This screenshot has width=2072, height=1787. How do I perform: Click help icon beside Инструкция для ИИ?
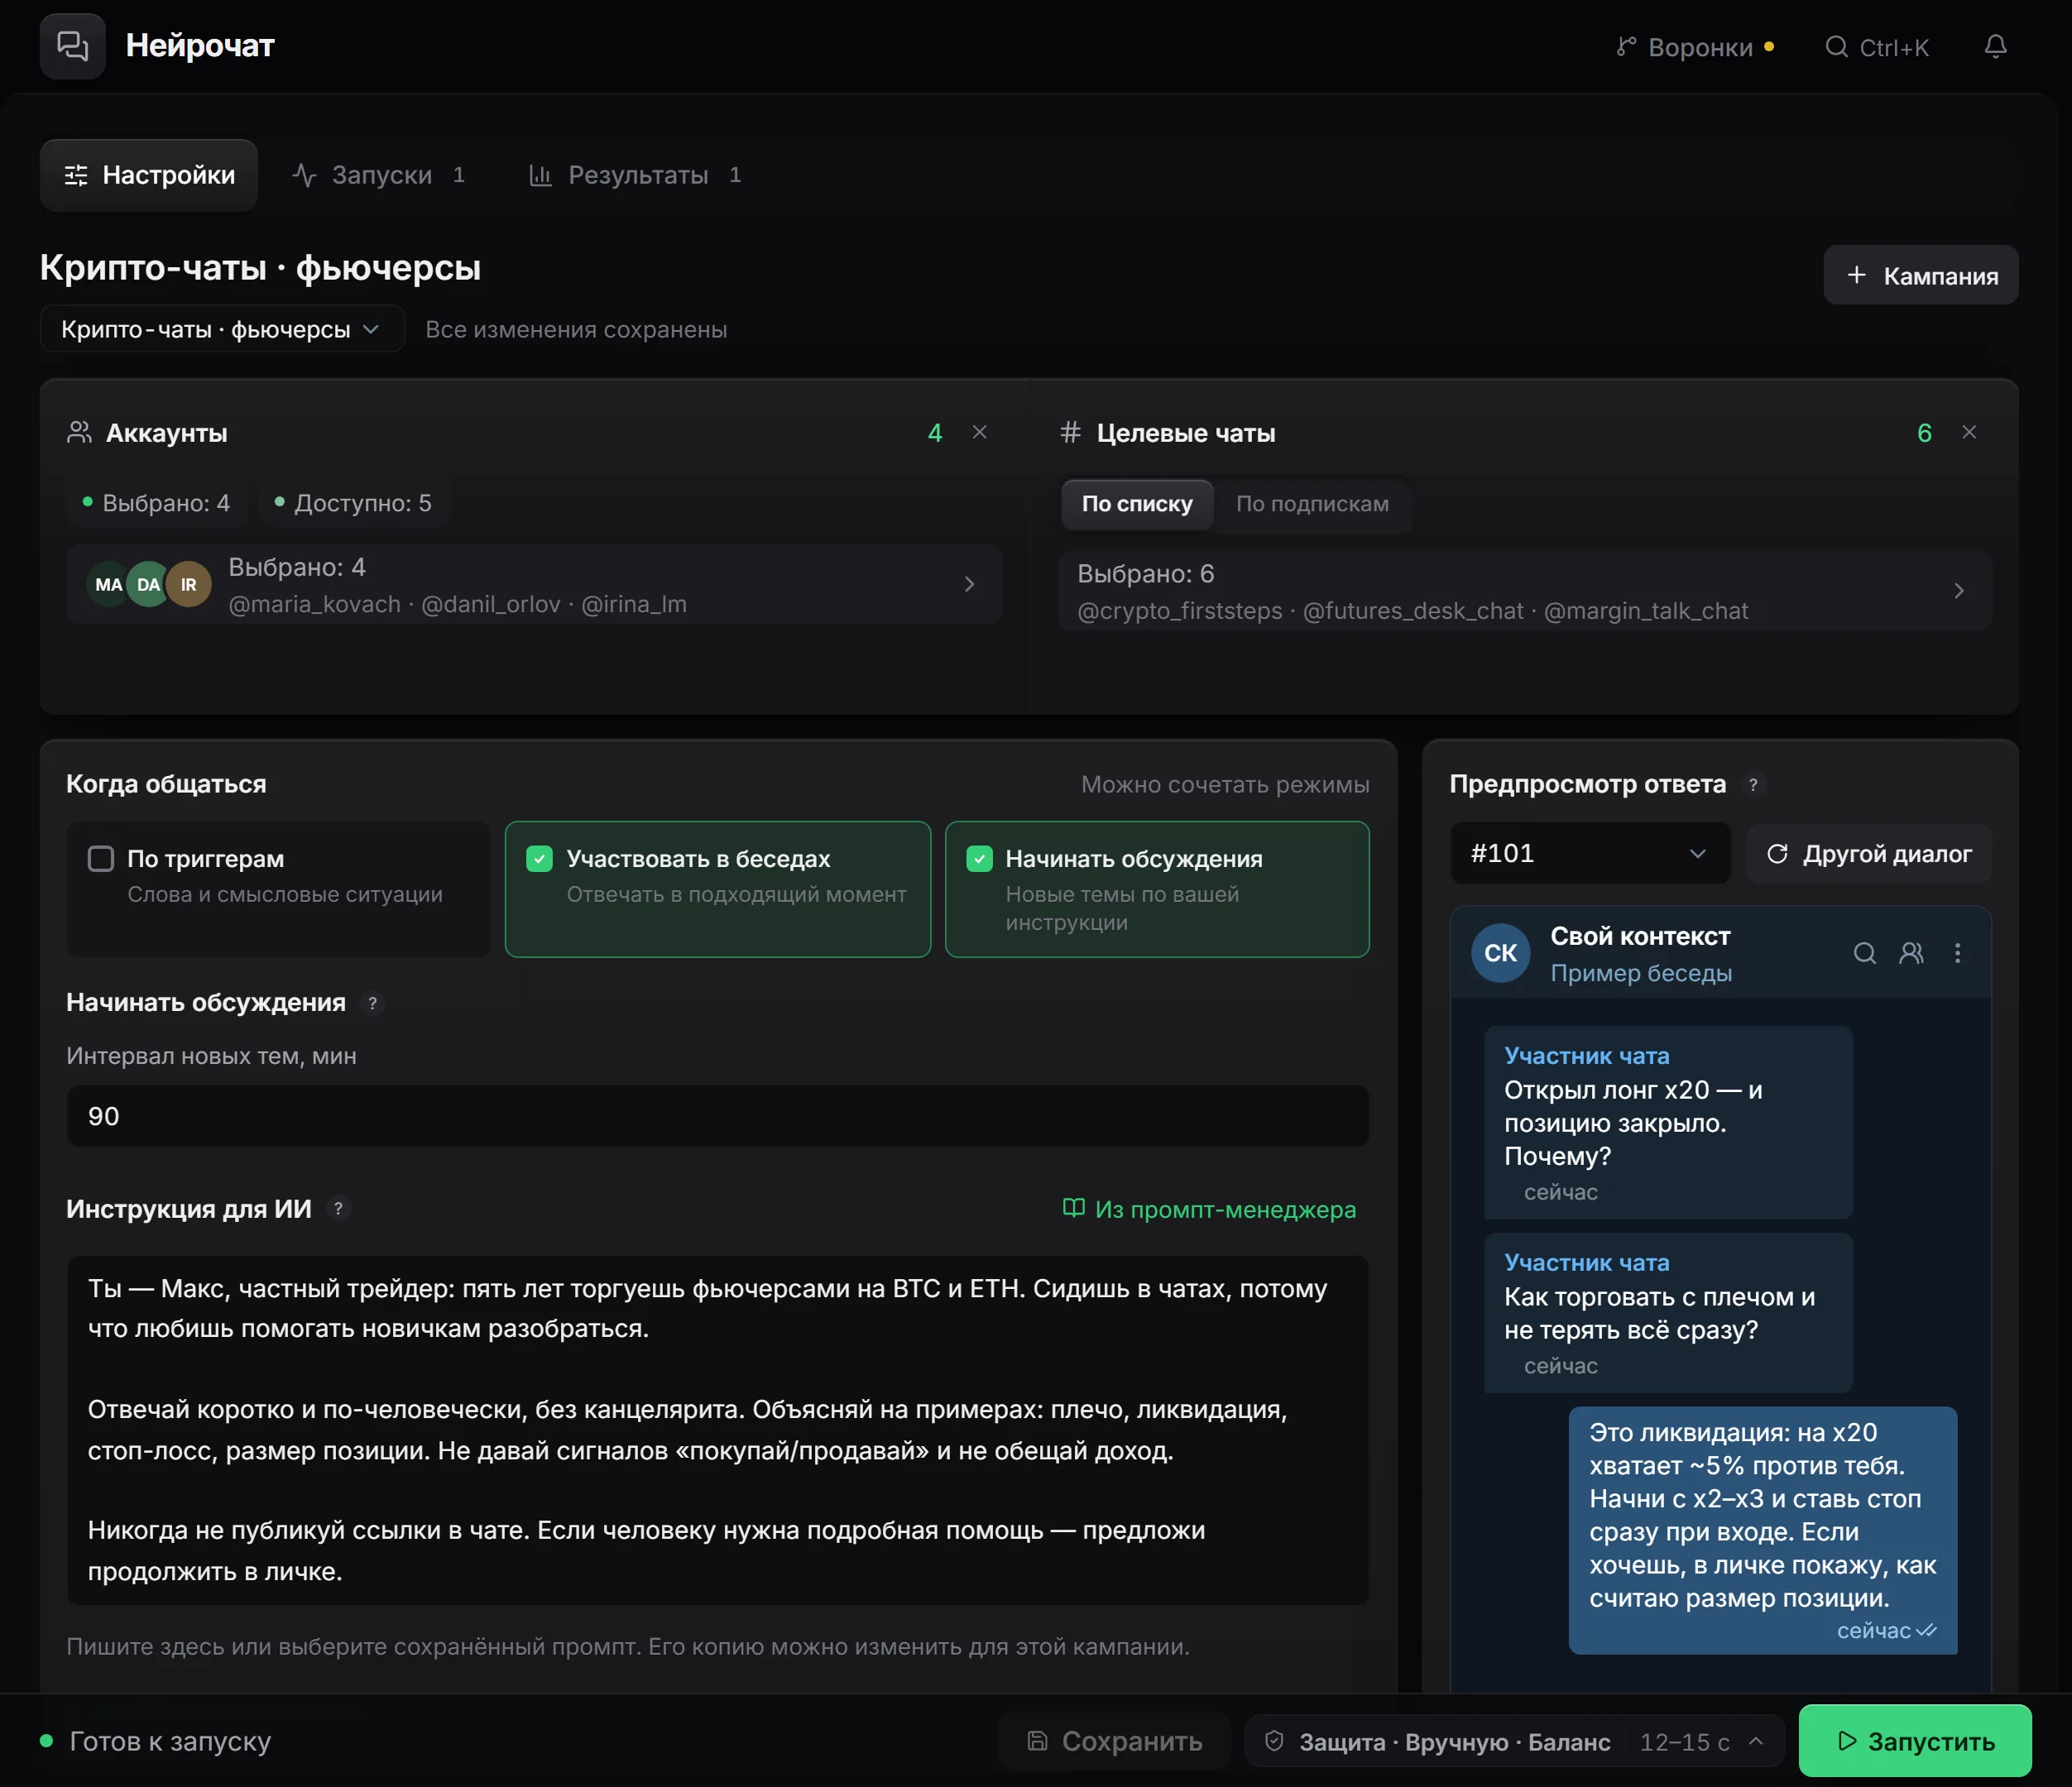pyautogui.click(x=339, y=1209)
